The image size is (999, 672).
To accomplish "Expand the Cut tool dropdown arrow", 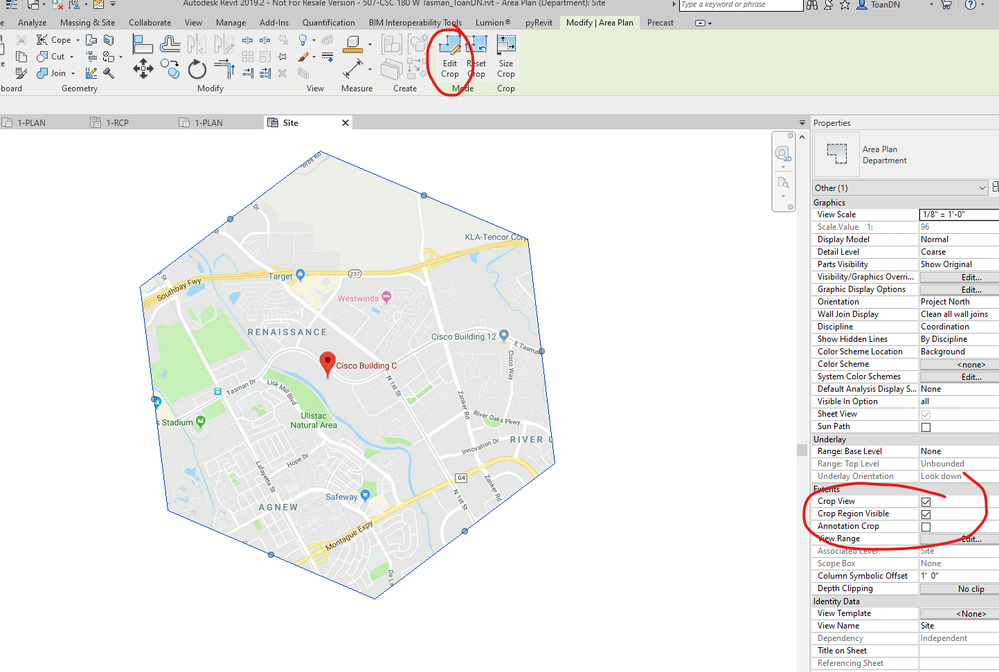I will pyautogui.click(x=71, y=57).
